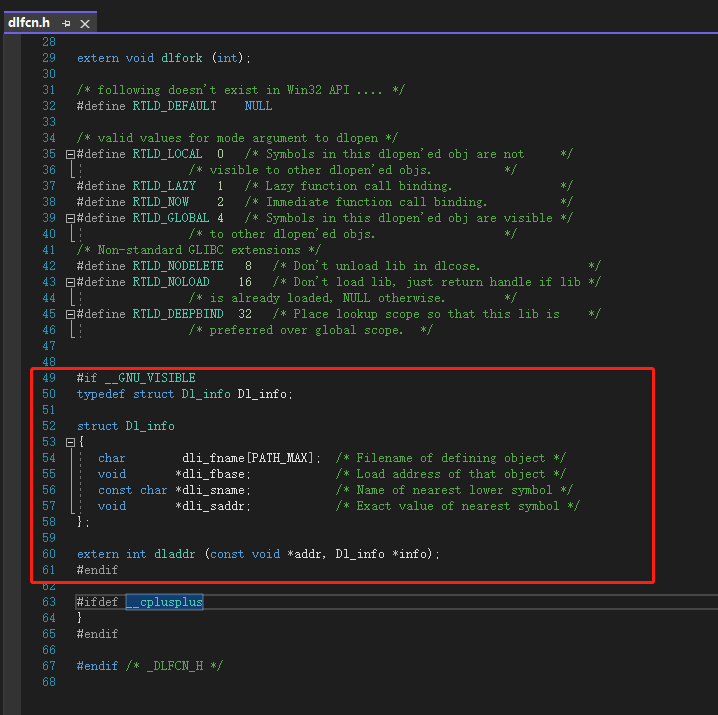Click the #endif on line 61
The image size is (718, 715).
click(x=97, y=570)
